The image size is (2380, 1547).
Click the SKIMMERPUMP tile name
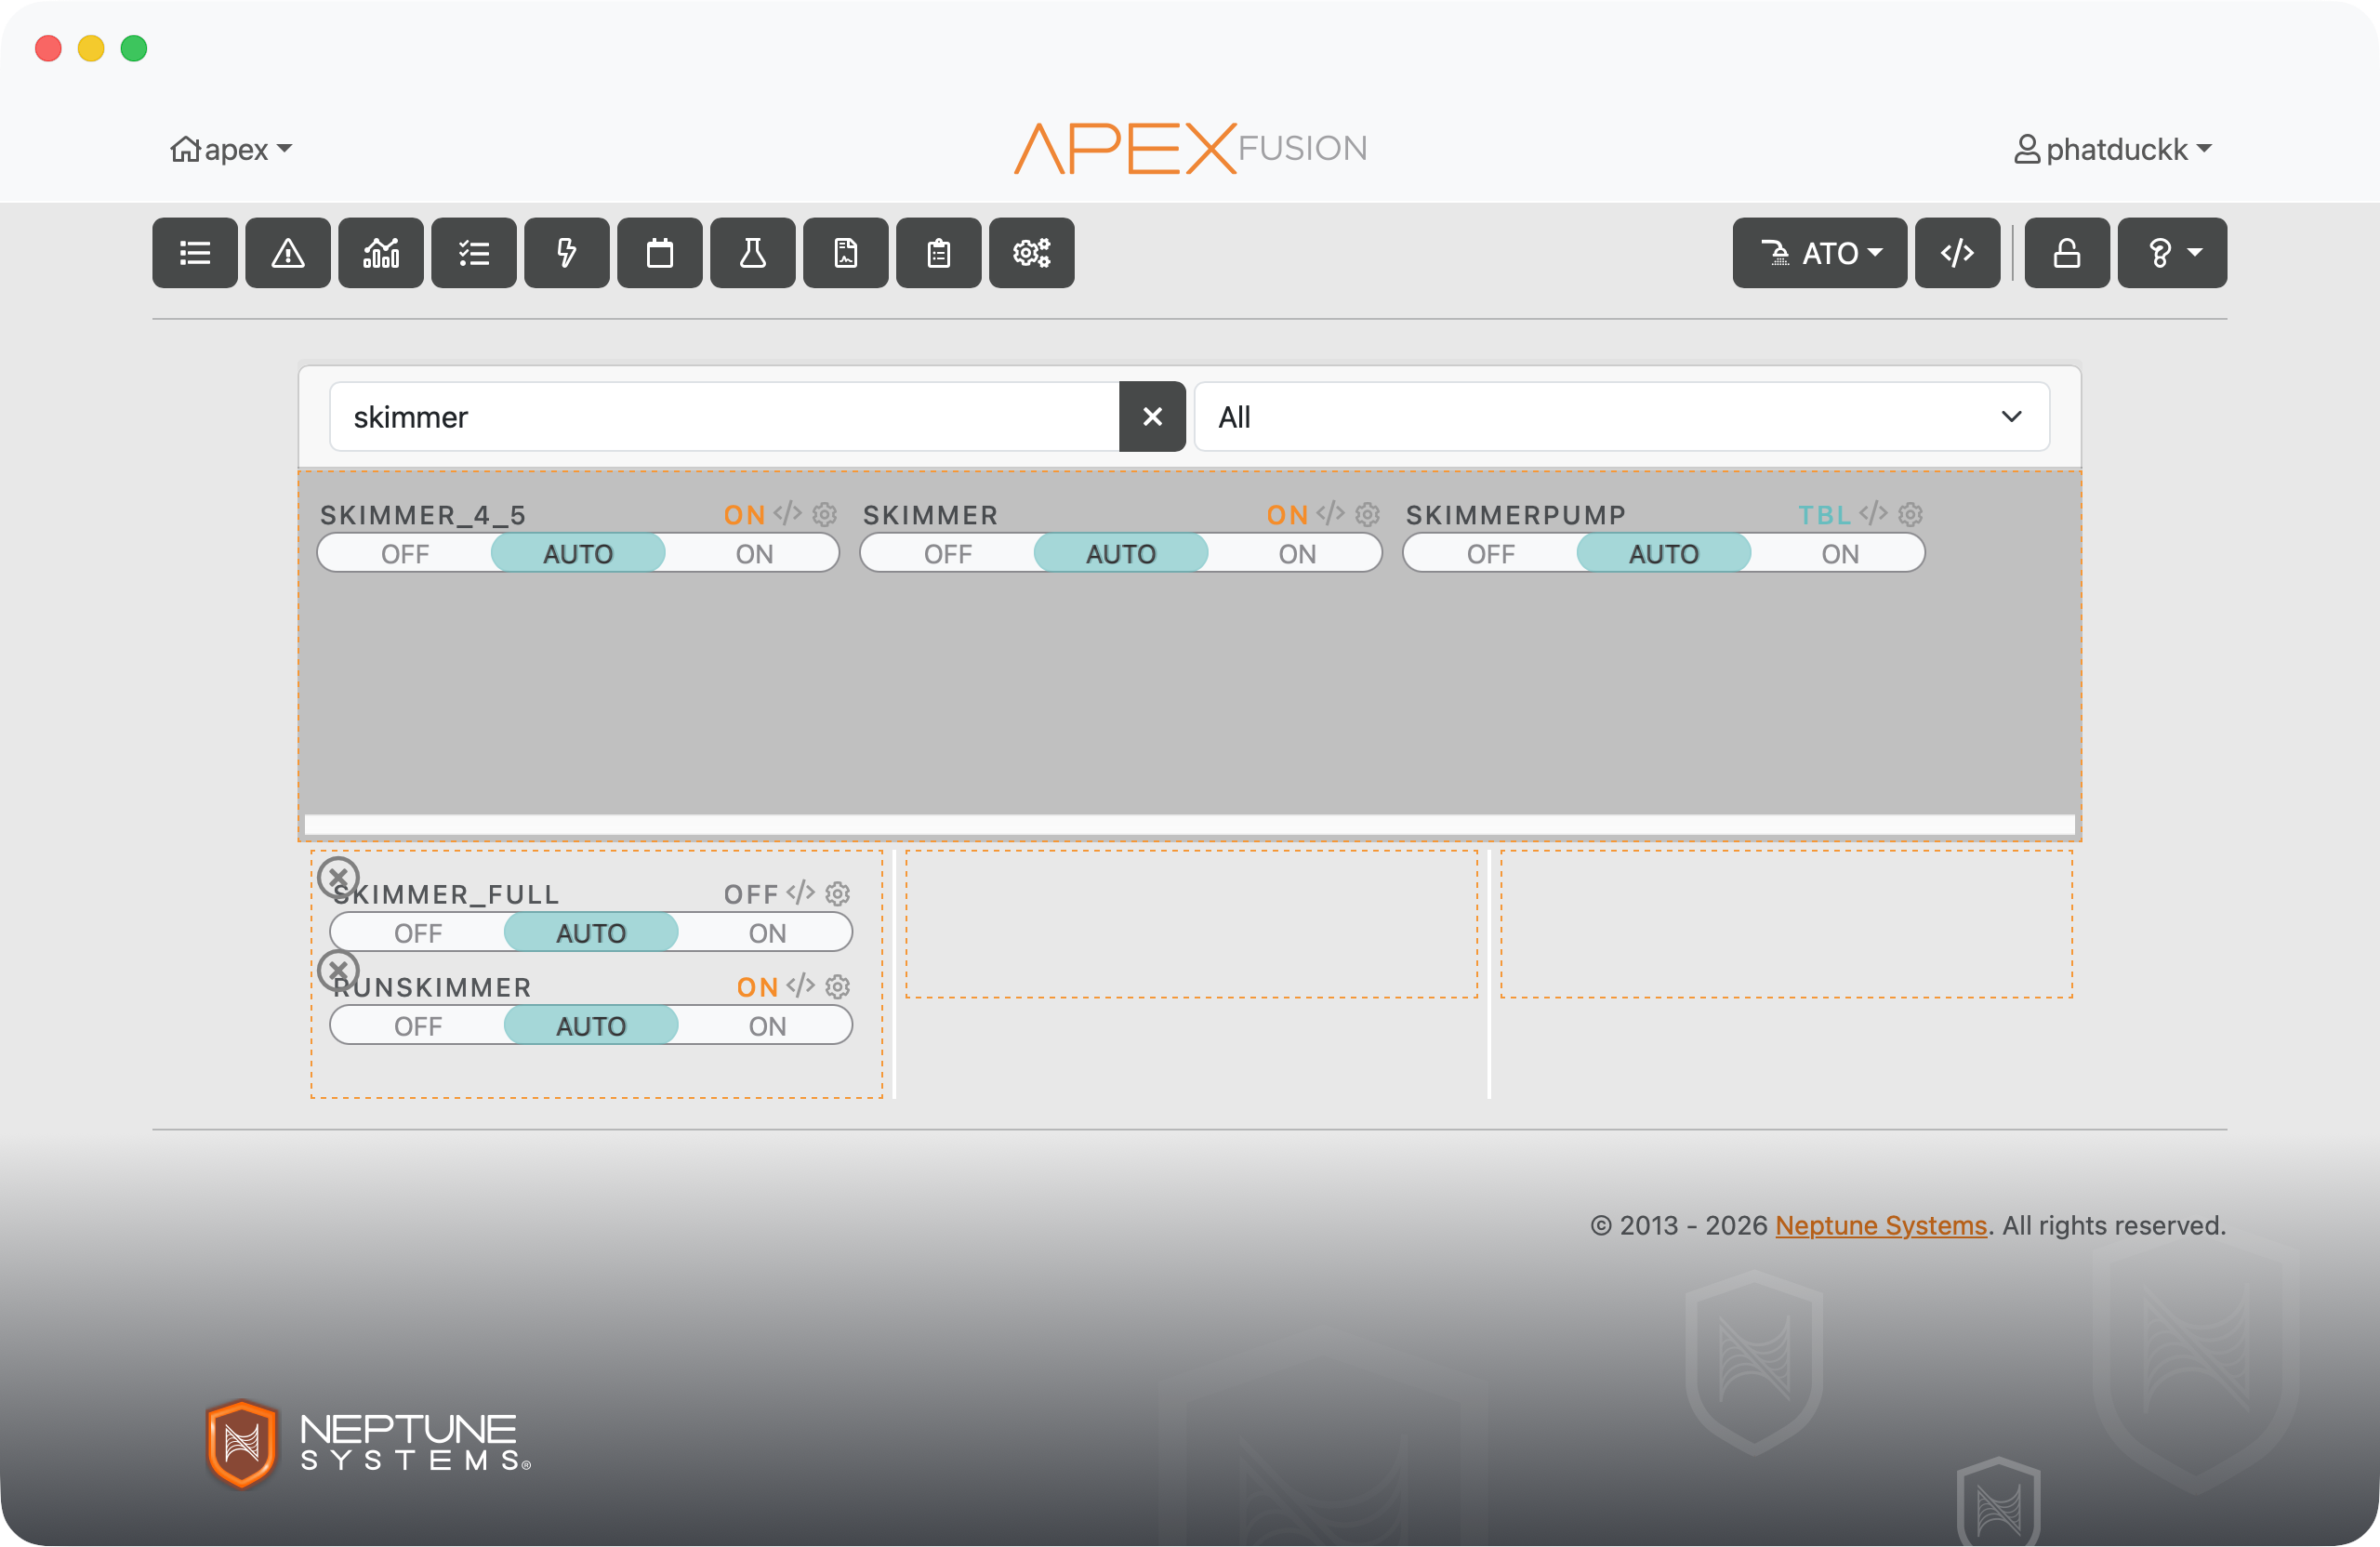(1516, 515)
